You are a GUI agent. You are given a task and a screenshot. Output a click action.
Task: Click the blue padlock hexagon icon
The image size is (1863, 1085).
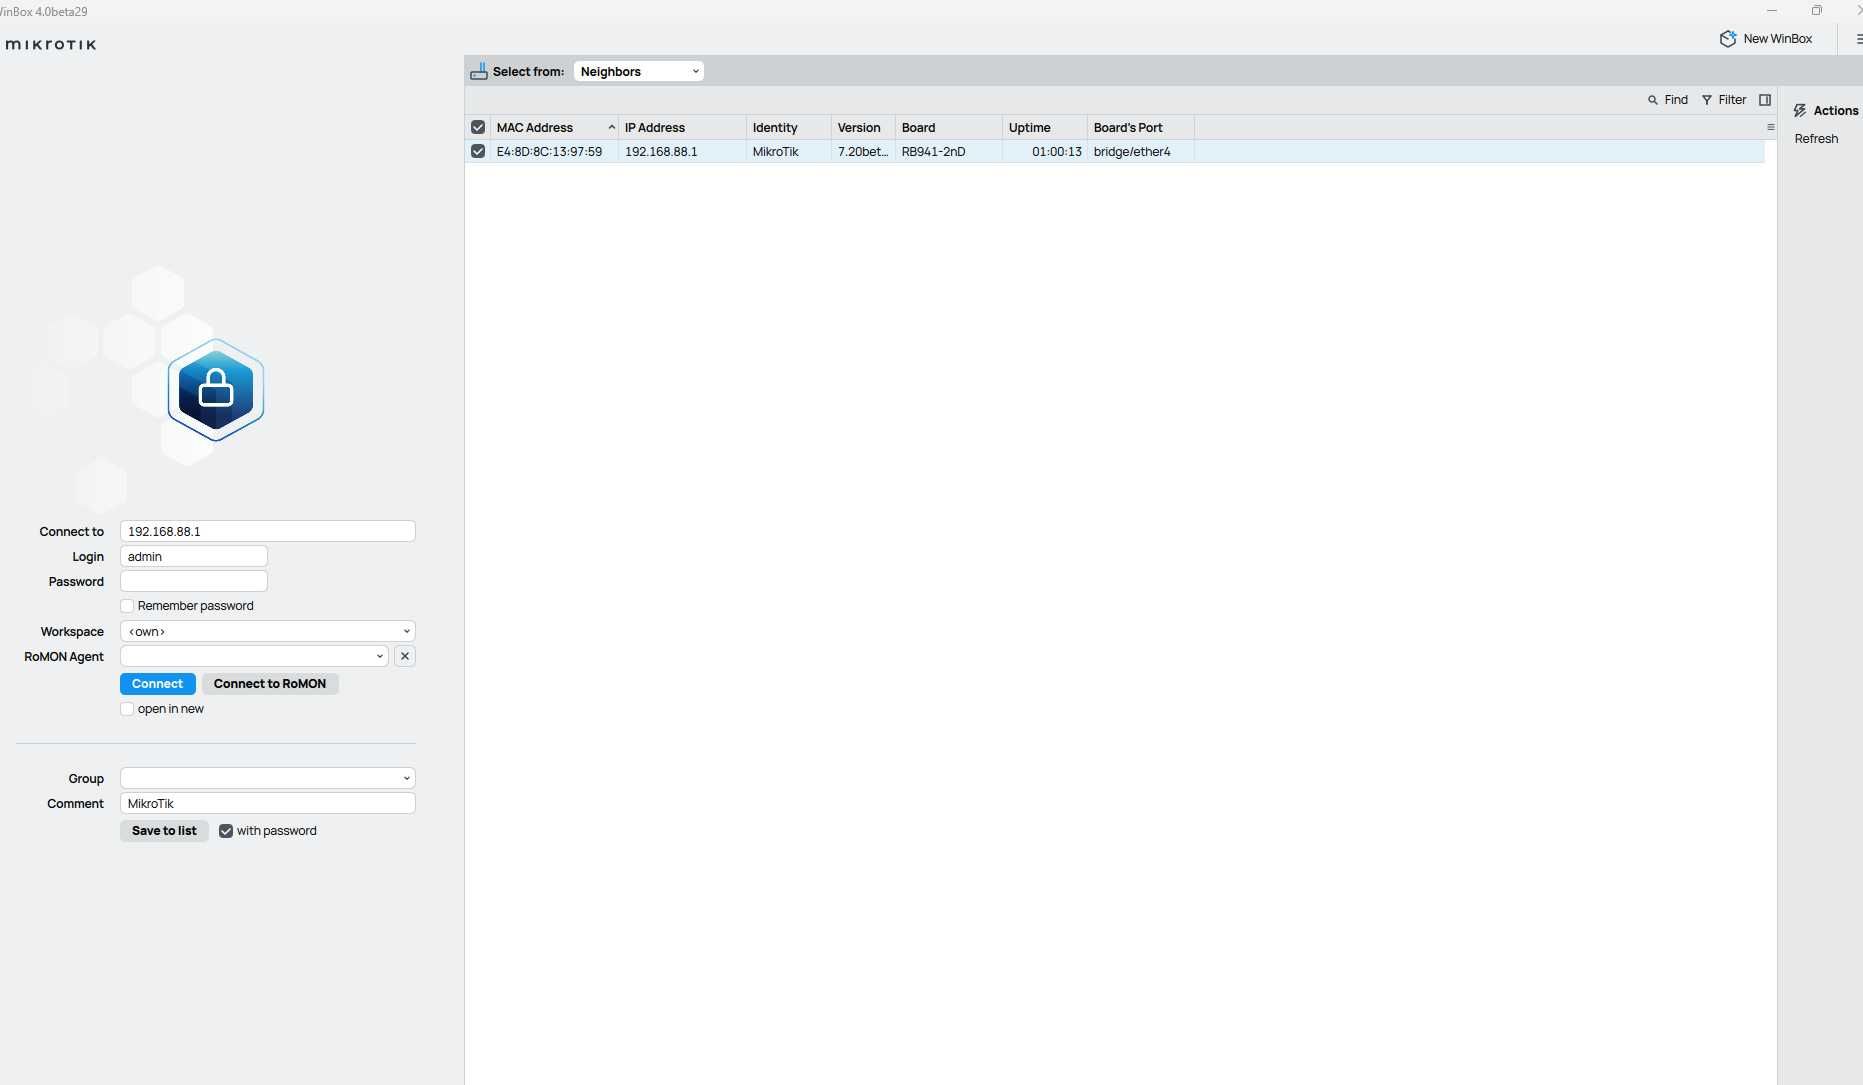tap(216, 390)
